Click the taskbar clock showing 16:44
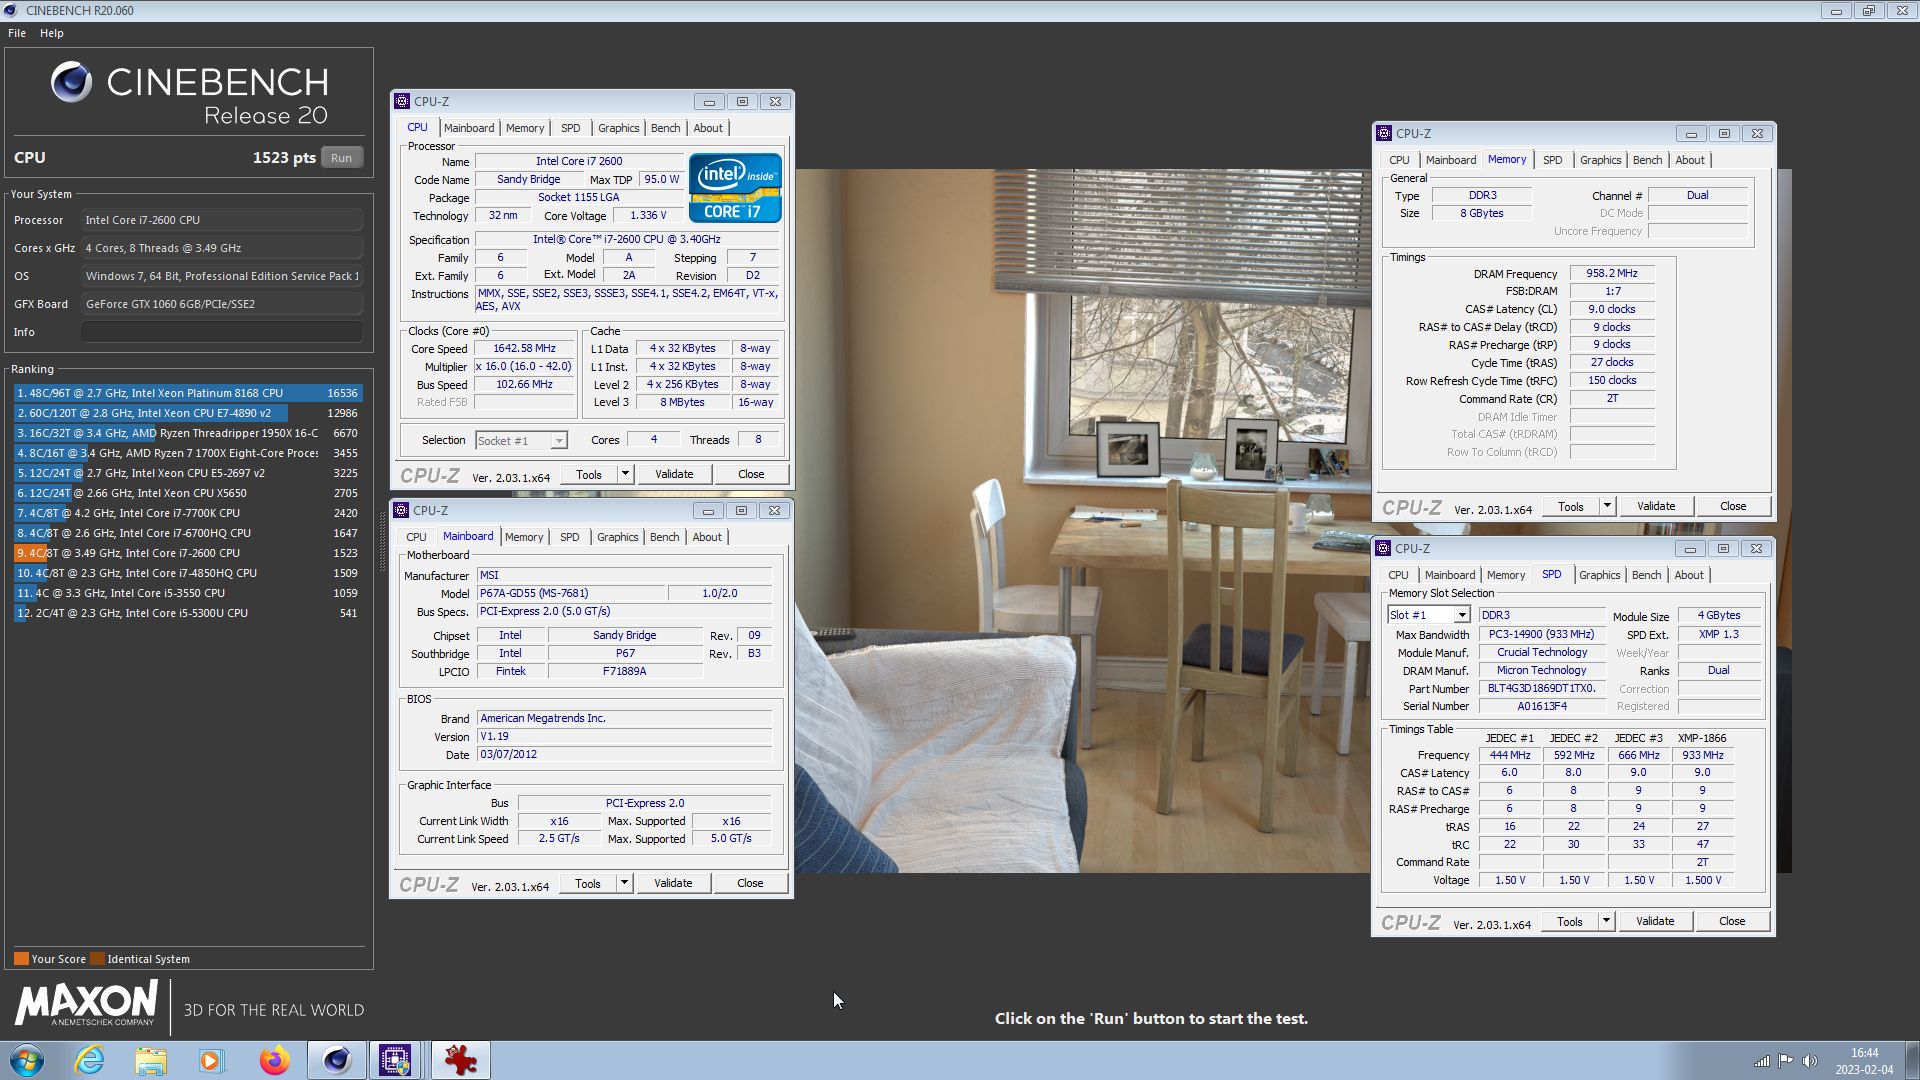Screen dimensions: 1920x1080 1864,1053
